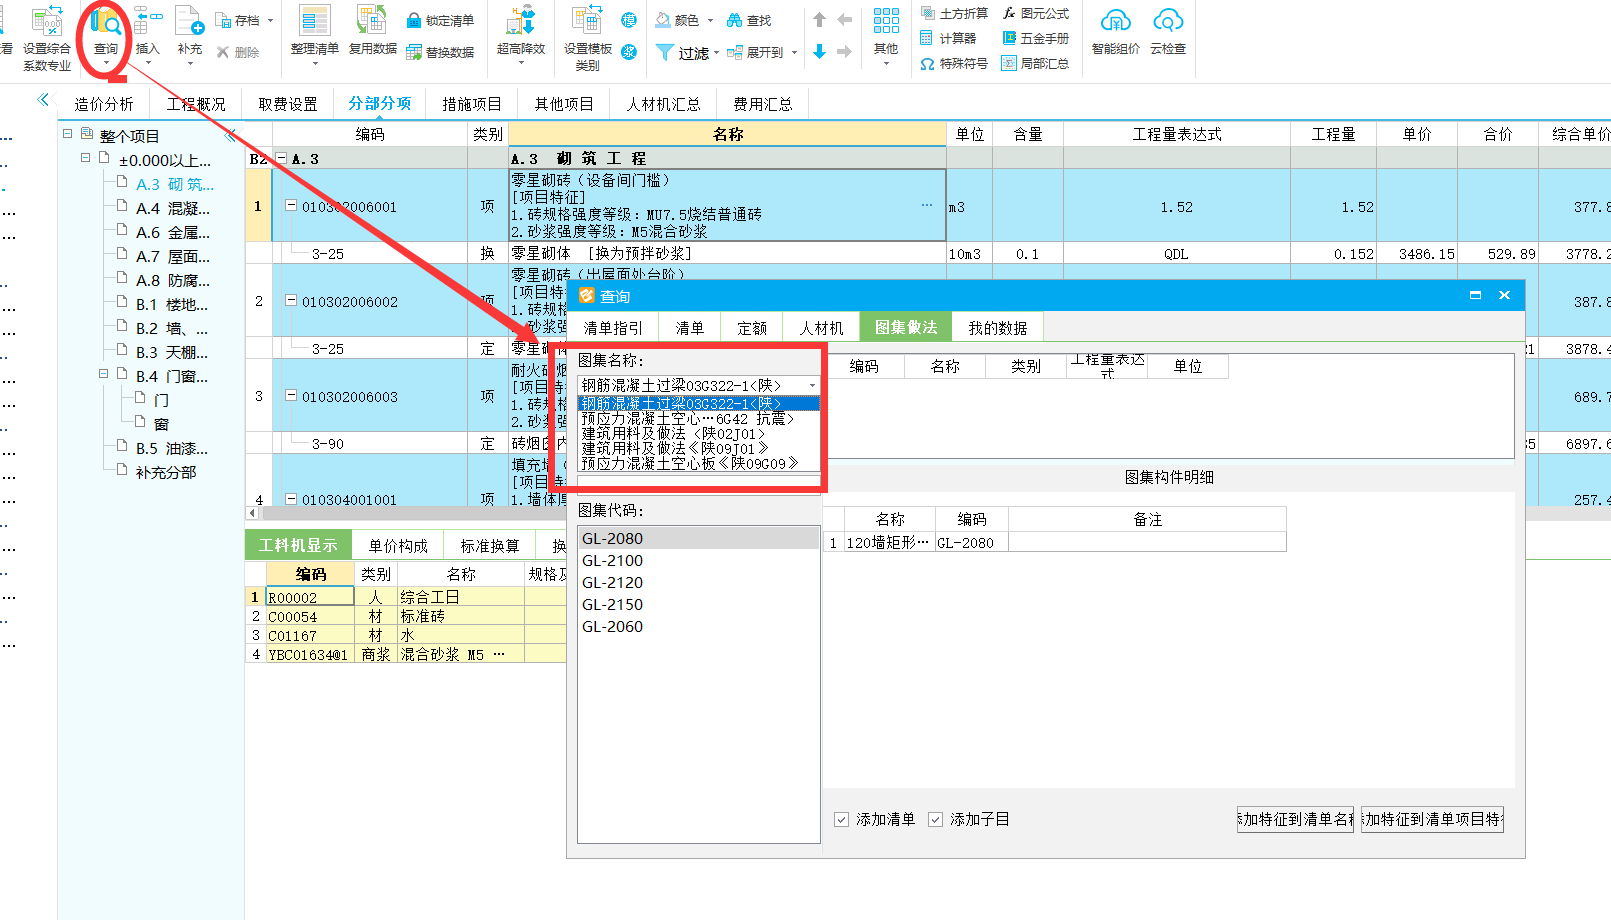Click the 查找 binoculars find icon
This screenshot has height=920, width=1611.
735,20
